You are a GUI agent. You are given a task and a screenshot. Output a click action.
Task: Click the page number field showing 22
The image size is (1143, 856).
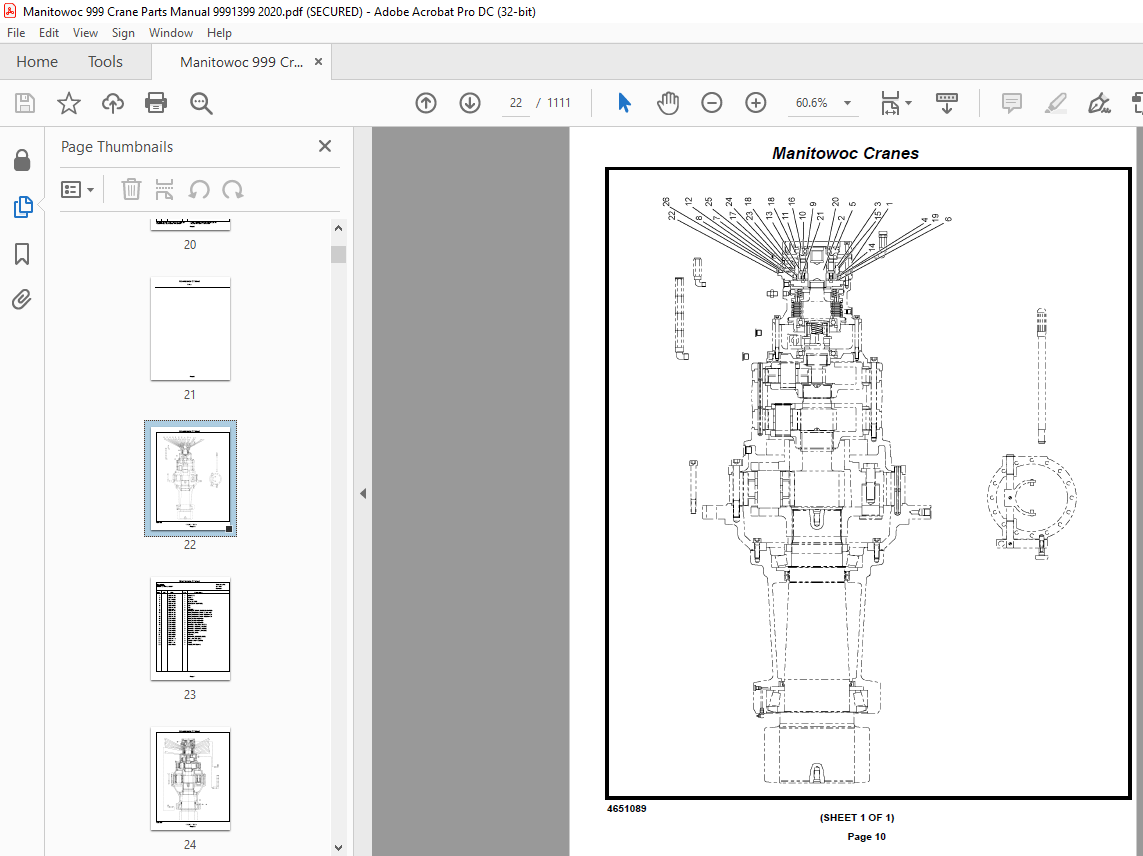click(515, 103)
